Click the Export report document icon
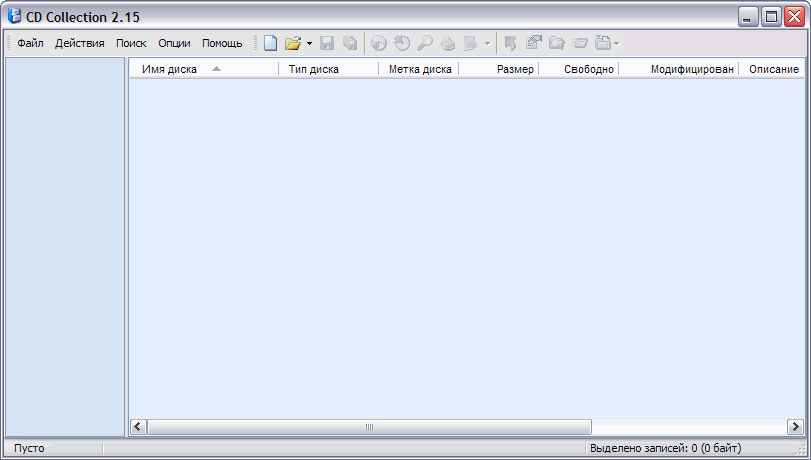 (471, 43)
